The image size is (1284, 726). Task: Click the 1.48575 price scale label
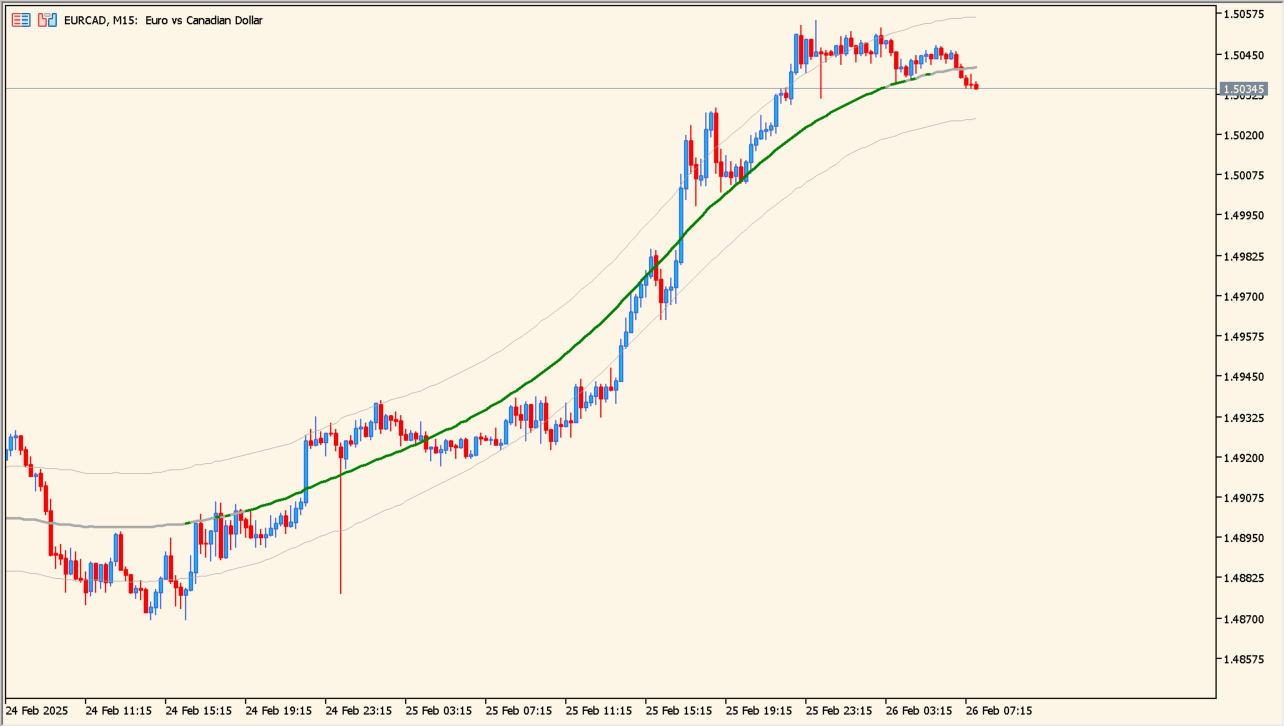[1244, 659]
